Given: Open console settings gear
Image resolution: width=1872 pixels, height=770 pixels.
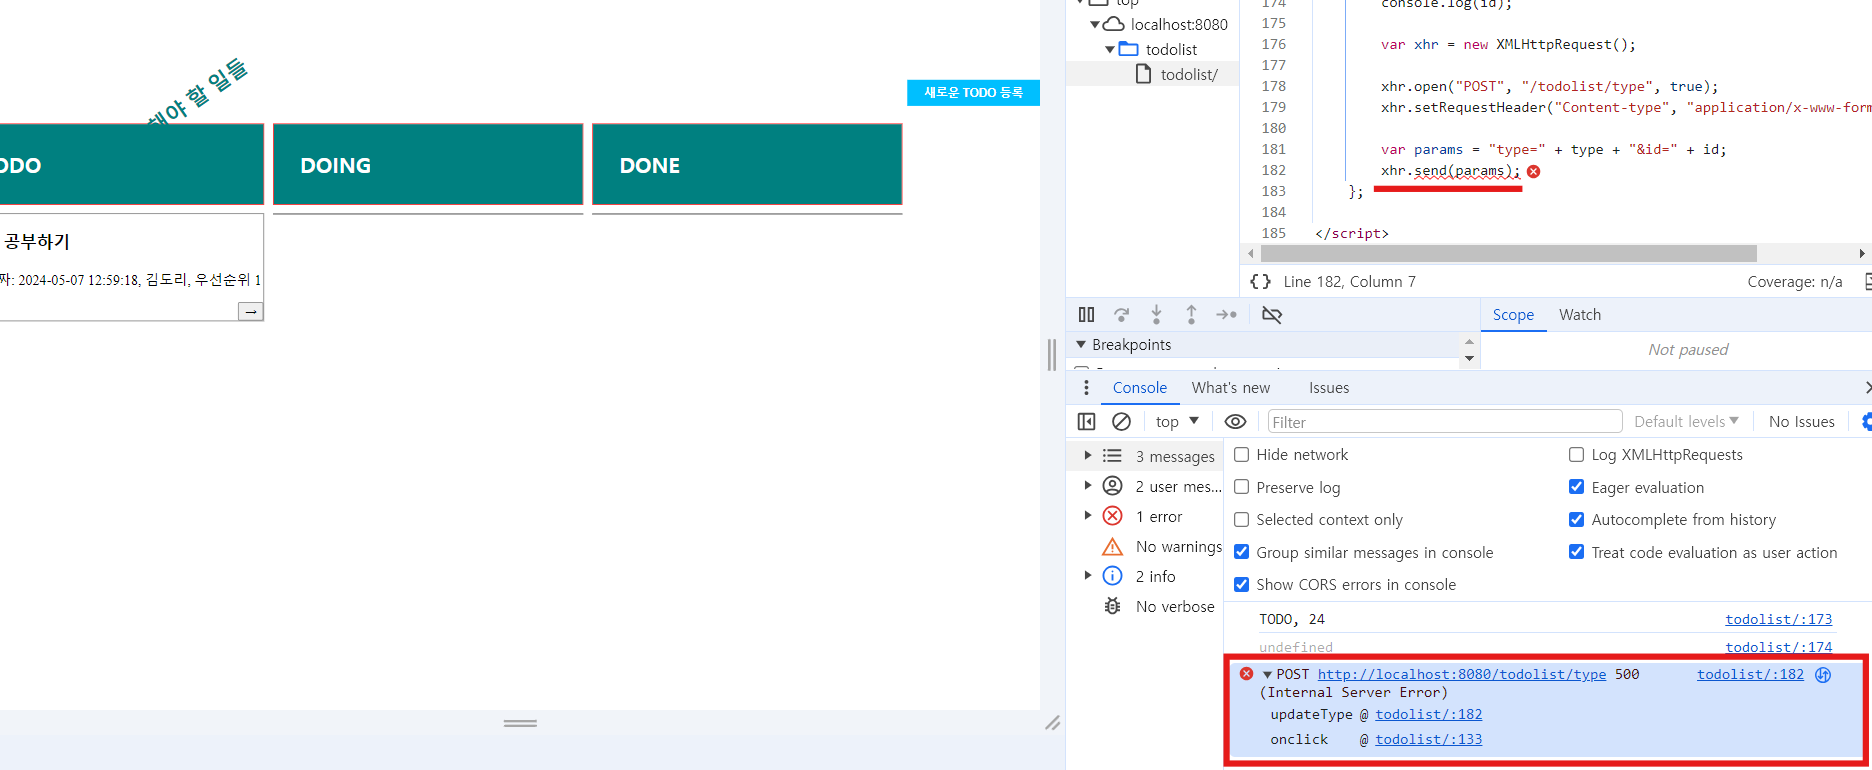Looking at the screenshot, I should pyautogui.click(x=1866, y=422).
